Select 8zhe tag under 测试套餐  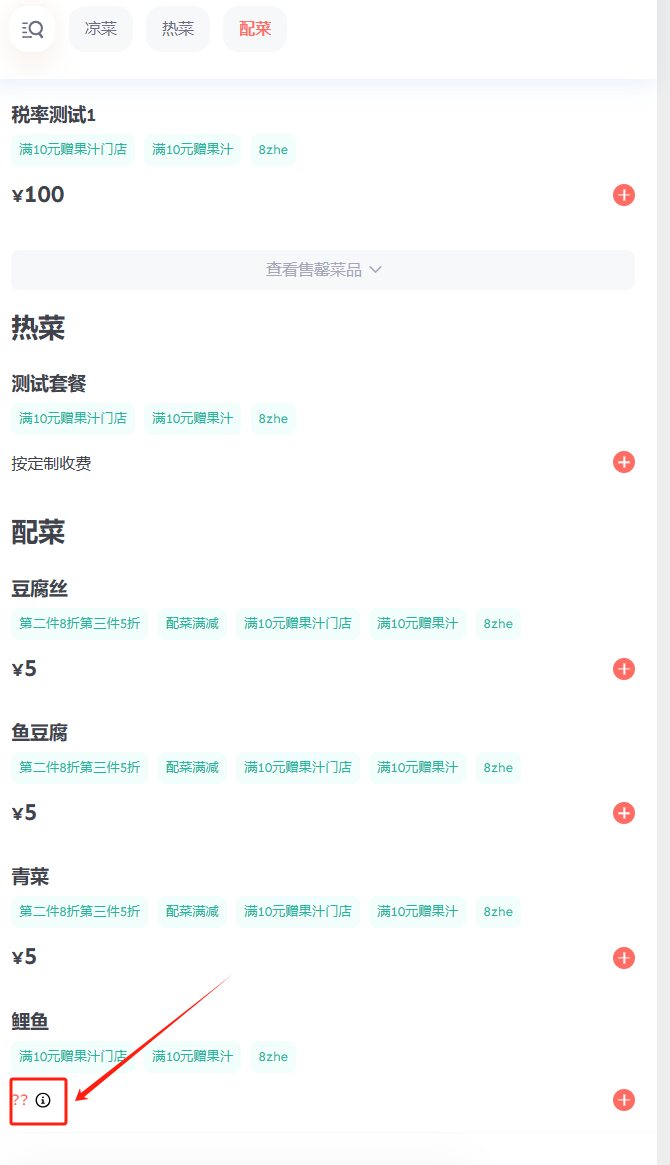point(273,418)
